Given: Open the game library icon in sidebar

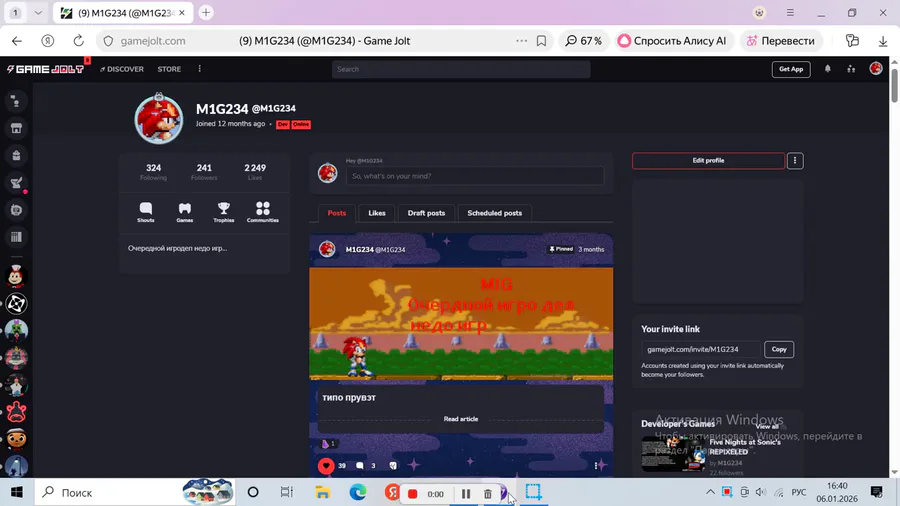Looking at the screenshot, I should pos(16,237).
